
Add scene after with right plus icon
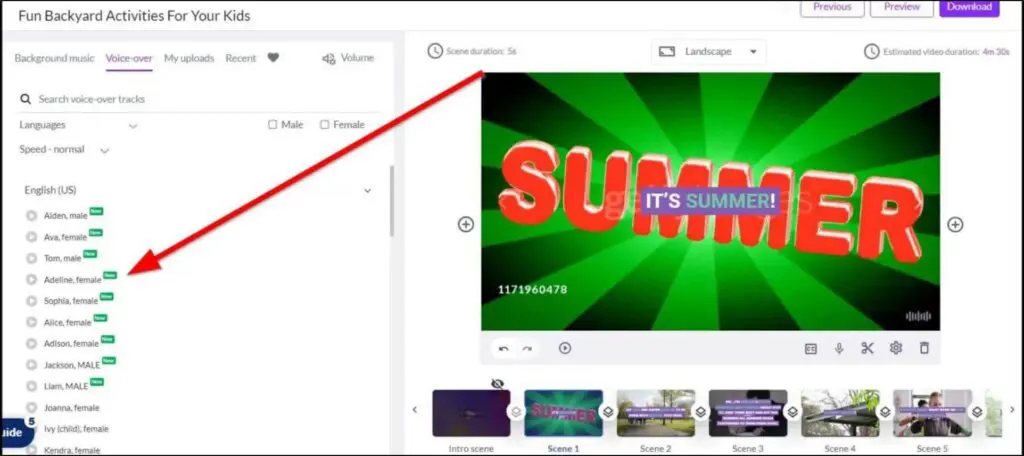coord(955,224)
